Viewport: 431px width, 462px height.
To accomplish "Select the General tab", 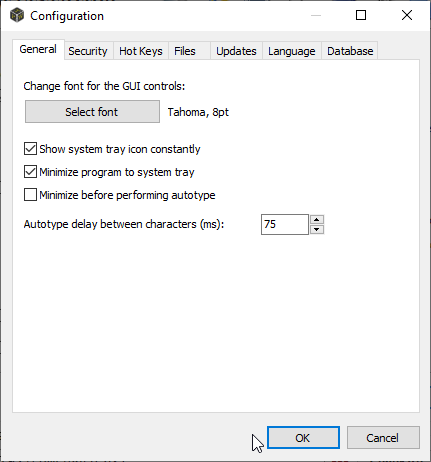I will 38,49.
